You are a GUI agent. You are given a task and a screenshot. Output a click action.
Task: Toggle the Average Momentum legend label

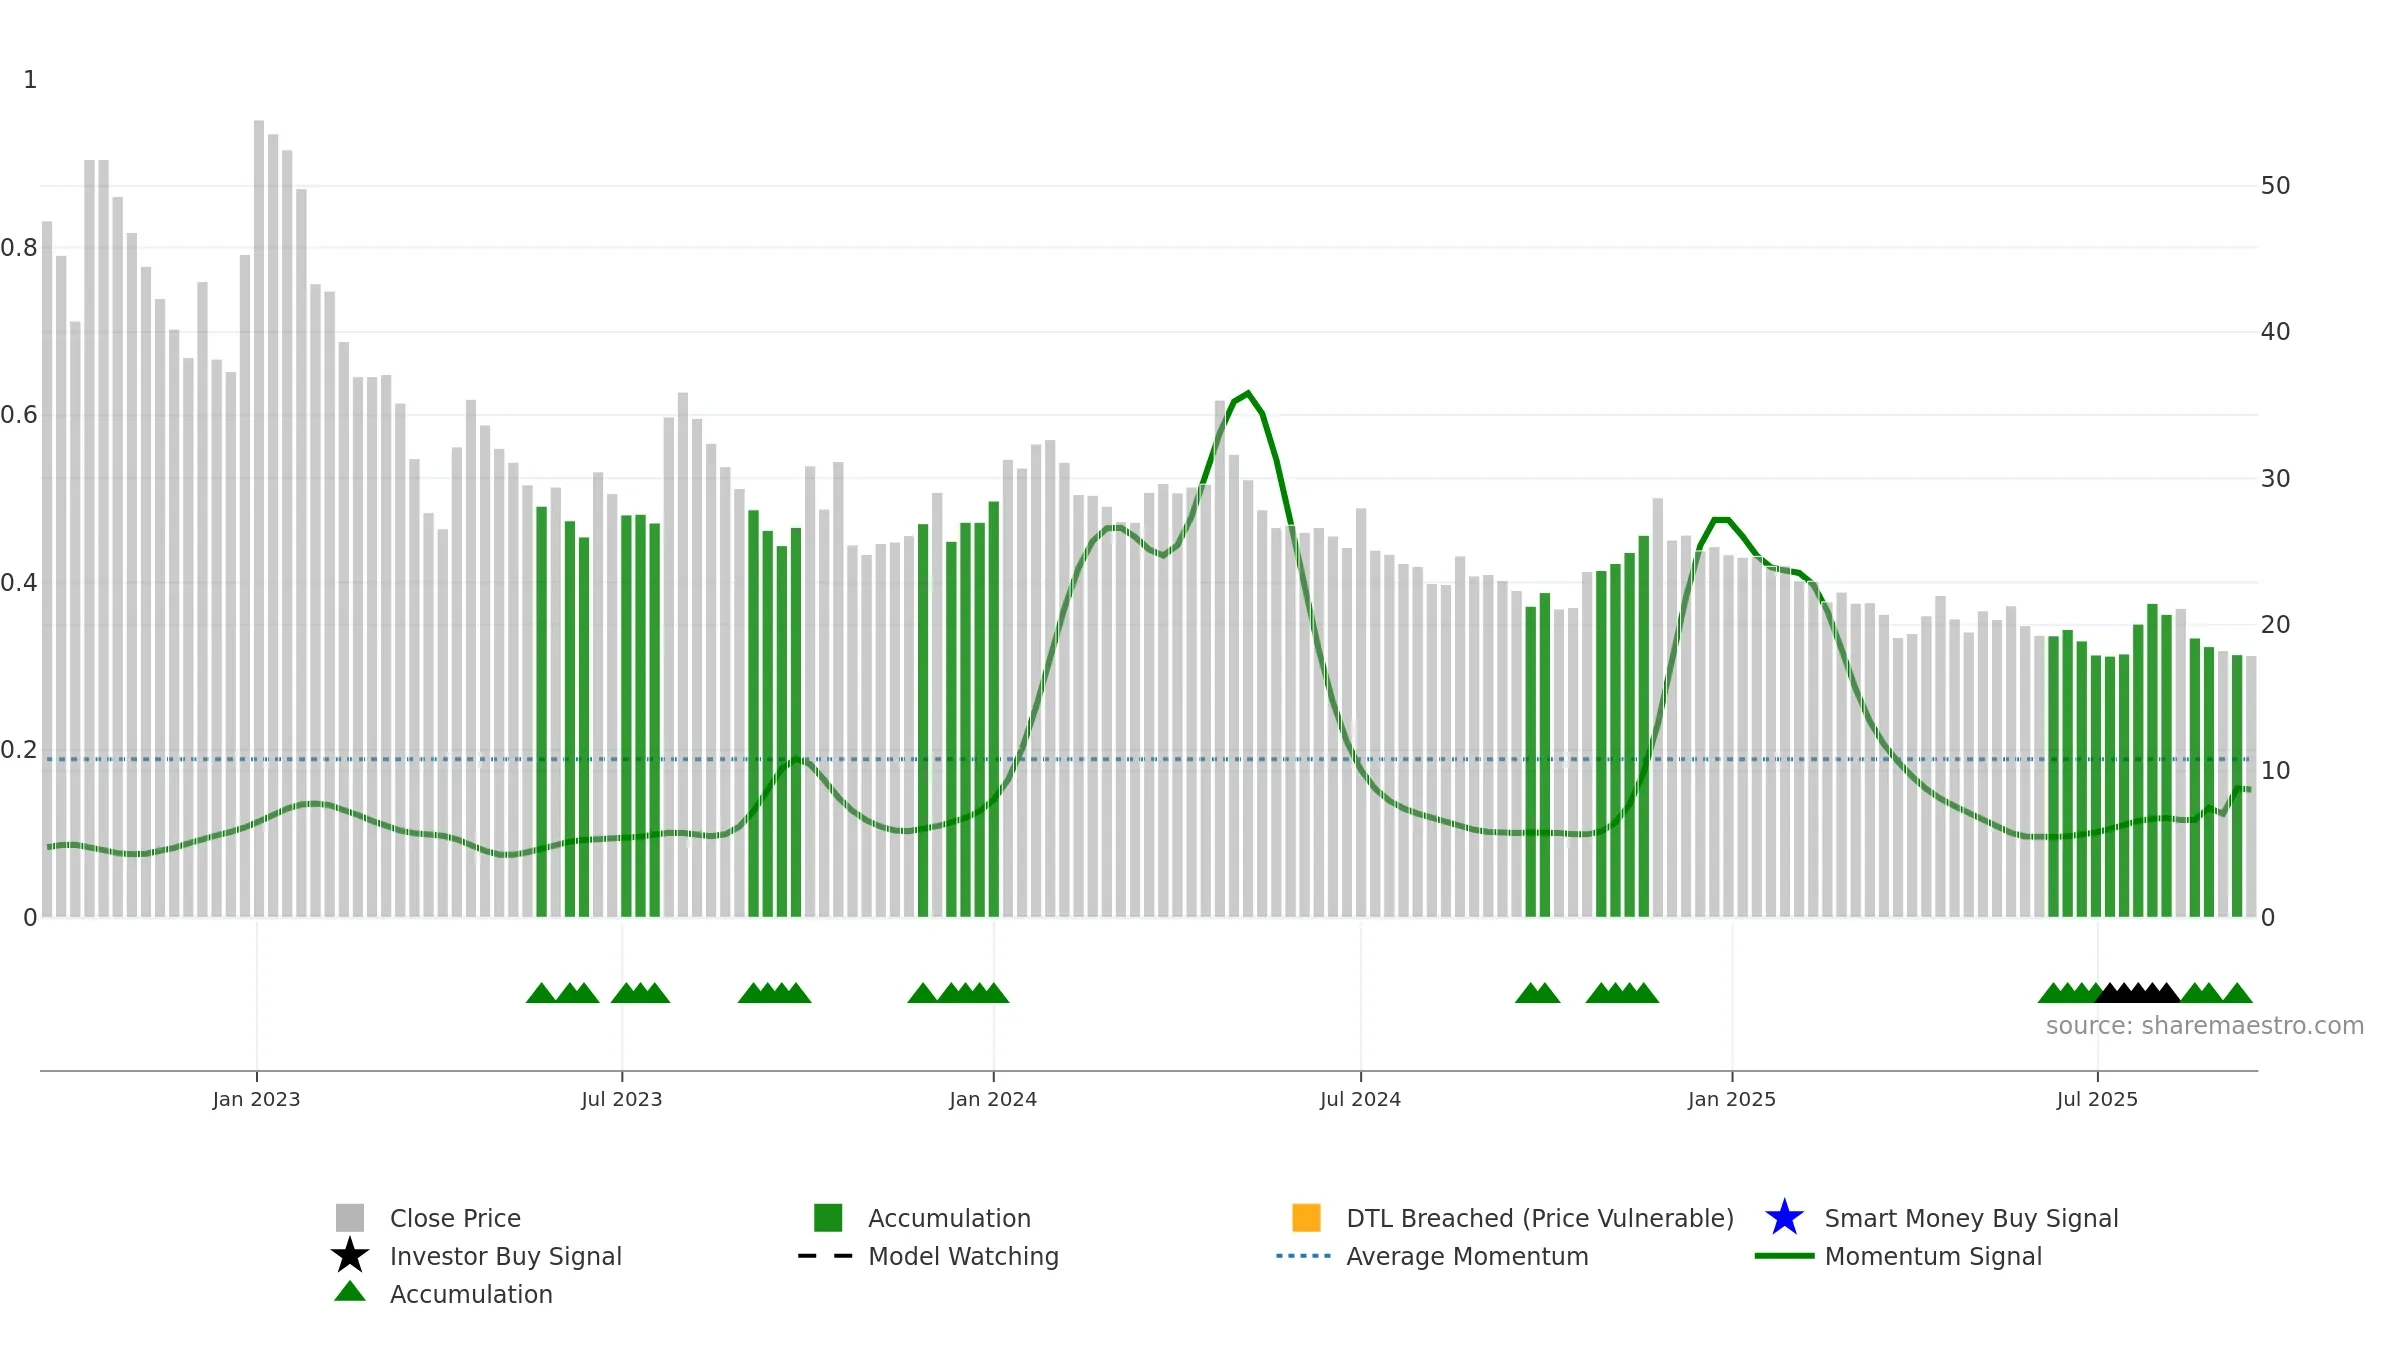pyautogui.click(x=1467, y=1256)
